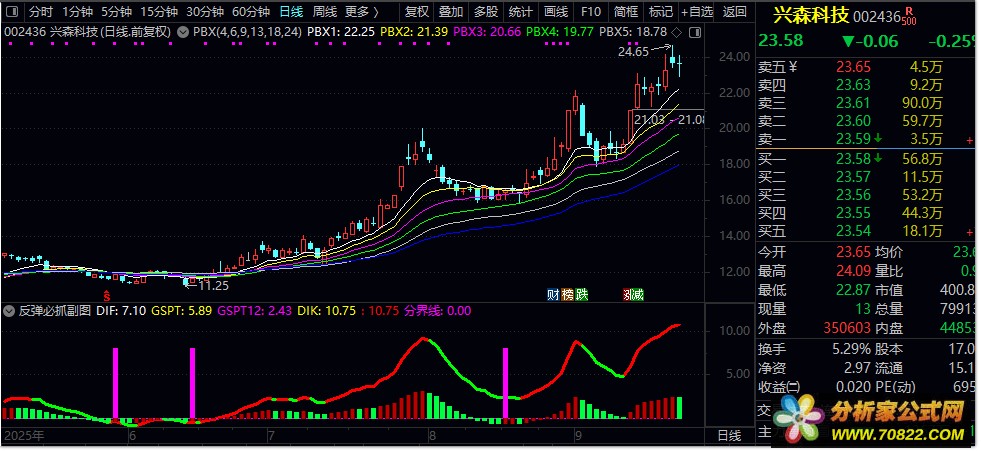The image size is (981, 451).
Task: Click the green triangle before -0.06
Action: (x=848, y=42)
